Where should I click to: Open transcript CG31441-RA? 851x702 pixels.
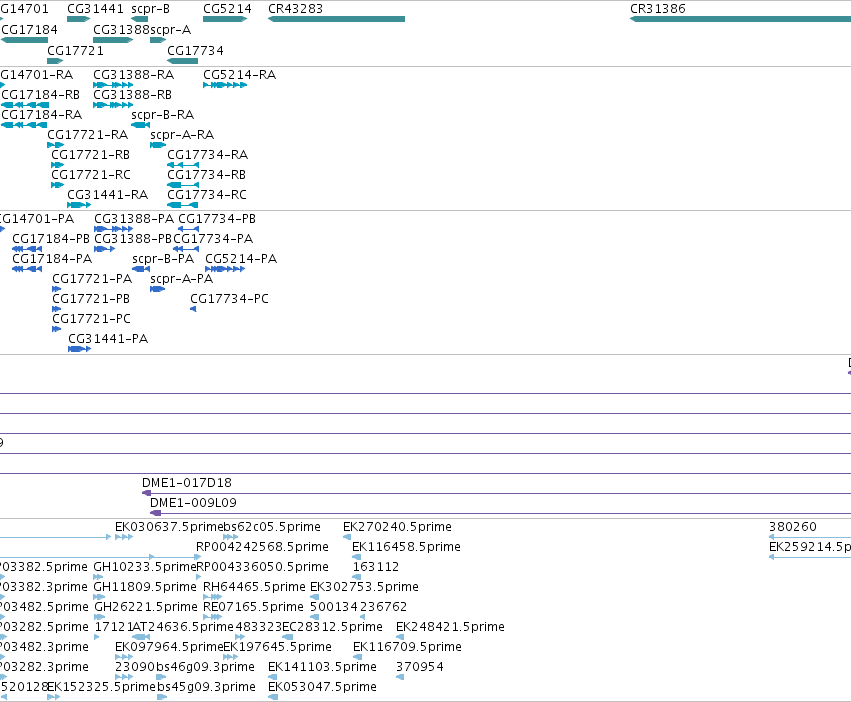pos(107,194)
